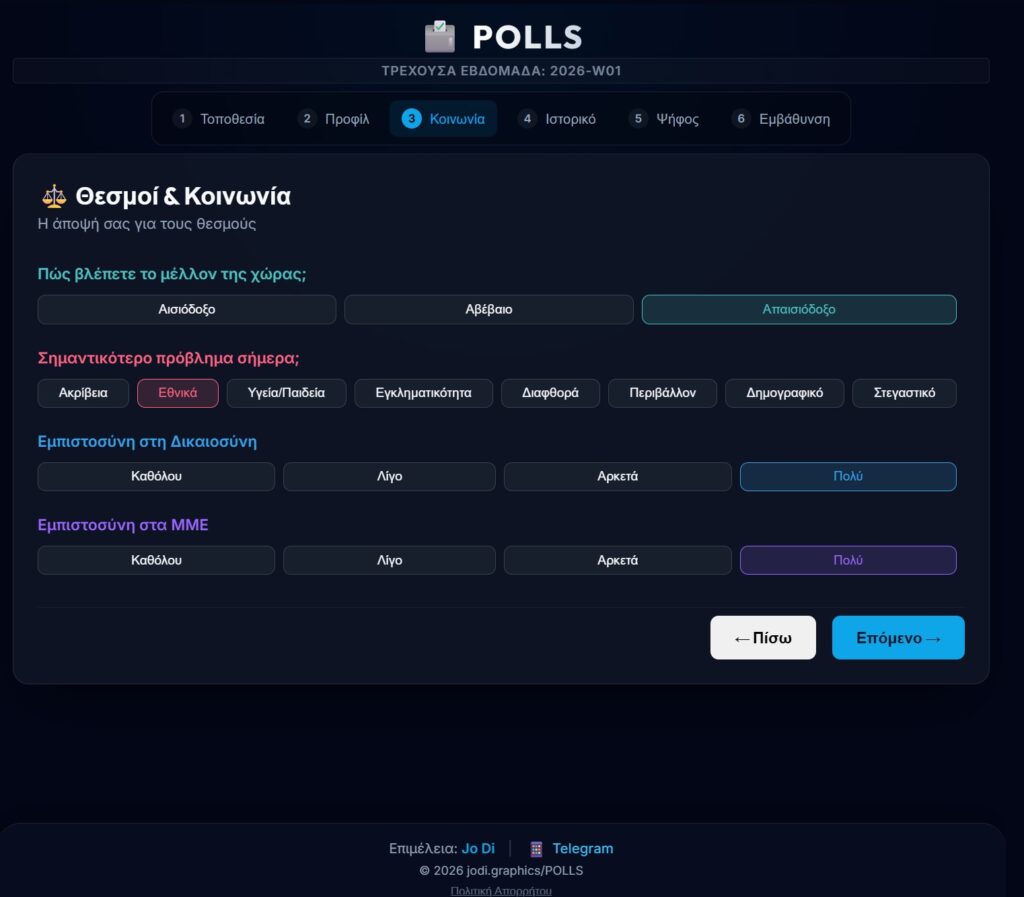Click the scales icon next to Θεσμοί & Κοινωνία
The height and width of the screenshot is (897, 1024).
[52, 196]
